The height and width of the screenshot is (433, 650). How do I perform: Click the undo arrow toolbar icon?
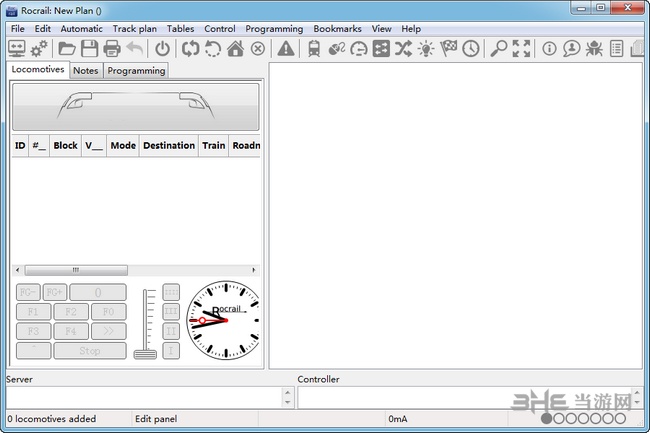pyautogui.click(x=134, y=48)
